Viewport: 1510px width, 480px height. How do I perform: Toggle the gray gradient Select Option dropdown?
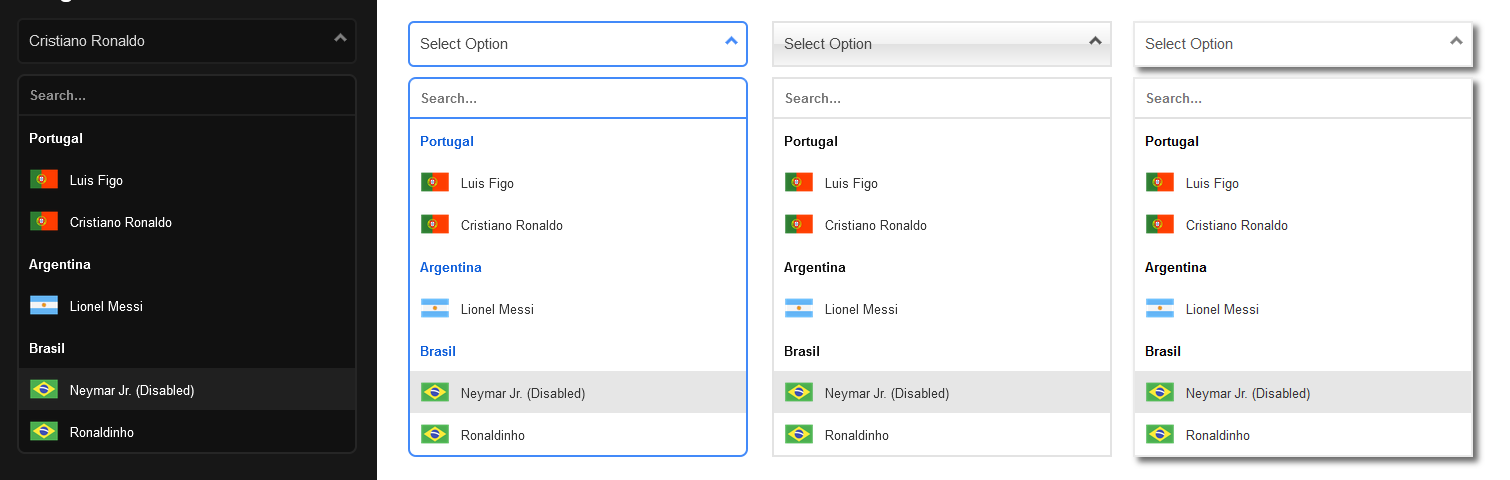pos(1095,42)
